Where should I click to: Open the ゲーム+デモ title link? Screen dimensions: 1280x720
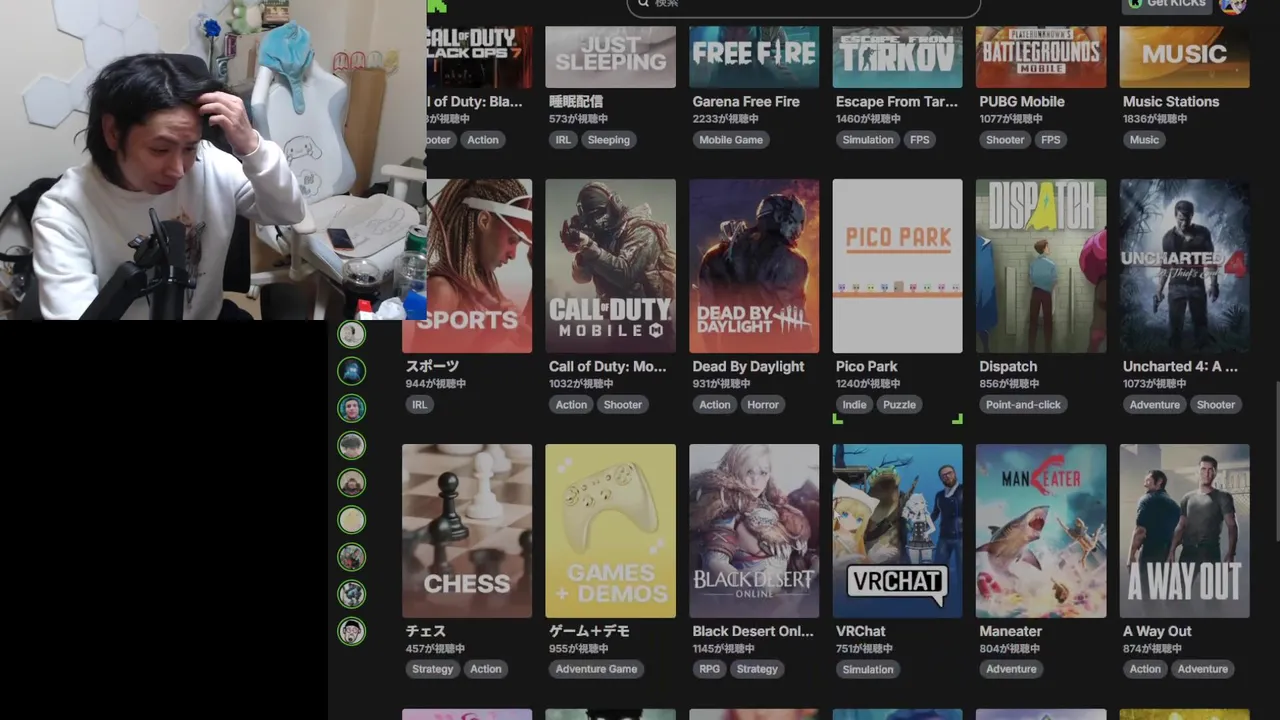click(x=589, y=631)
